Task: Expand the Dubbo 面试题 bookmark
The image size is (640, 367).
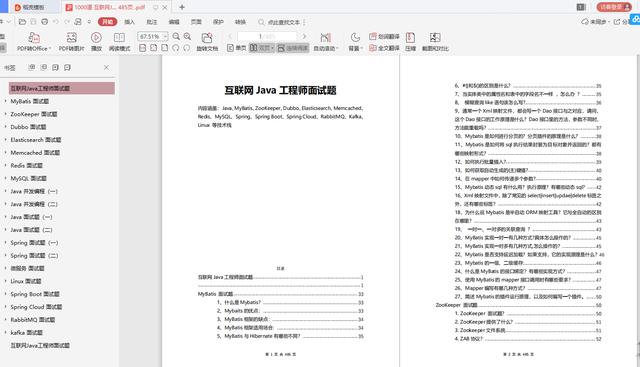Action: pos(5,127)
